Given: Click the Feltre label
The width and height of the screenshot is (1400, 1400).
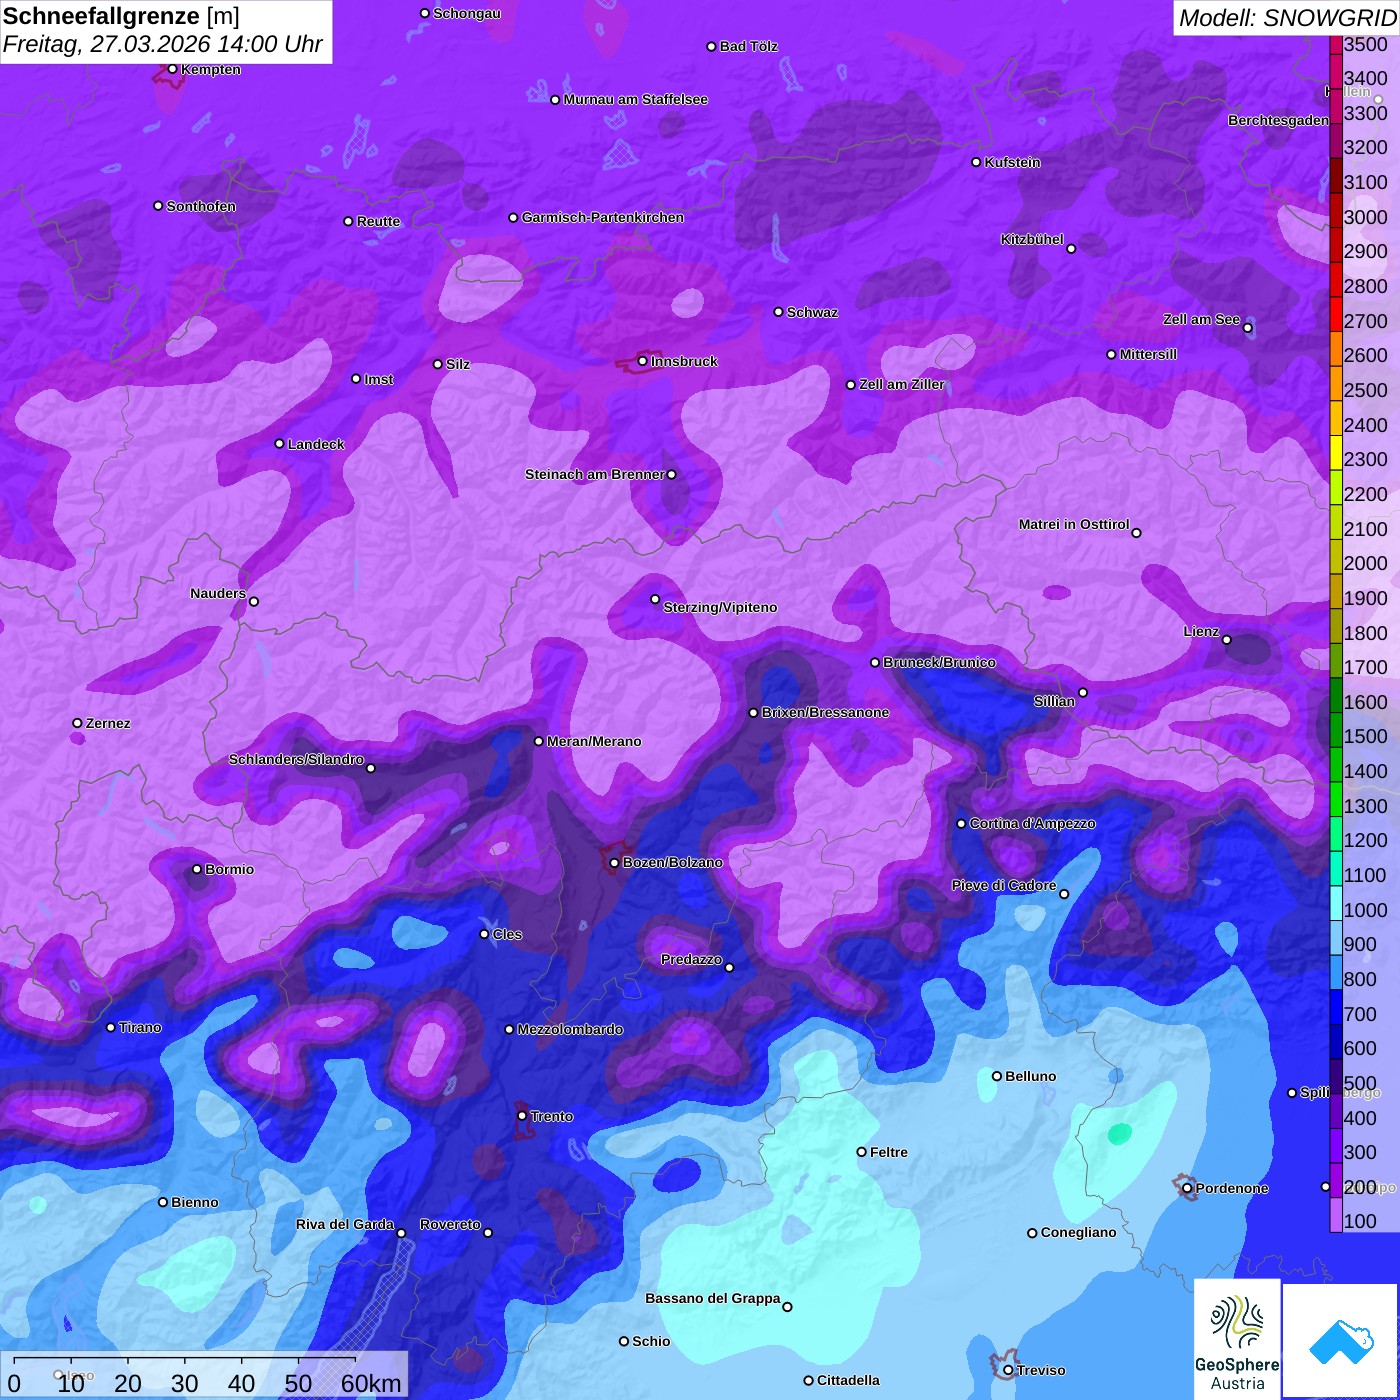Looking at the screenshot, I should pos(889,1152).
